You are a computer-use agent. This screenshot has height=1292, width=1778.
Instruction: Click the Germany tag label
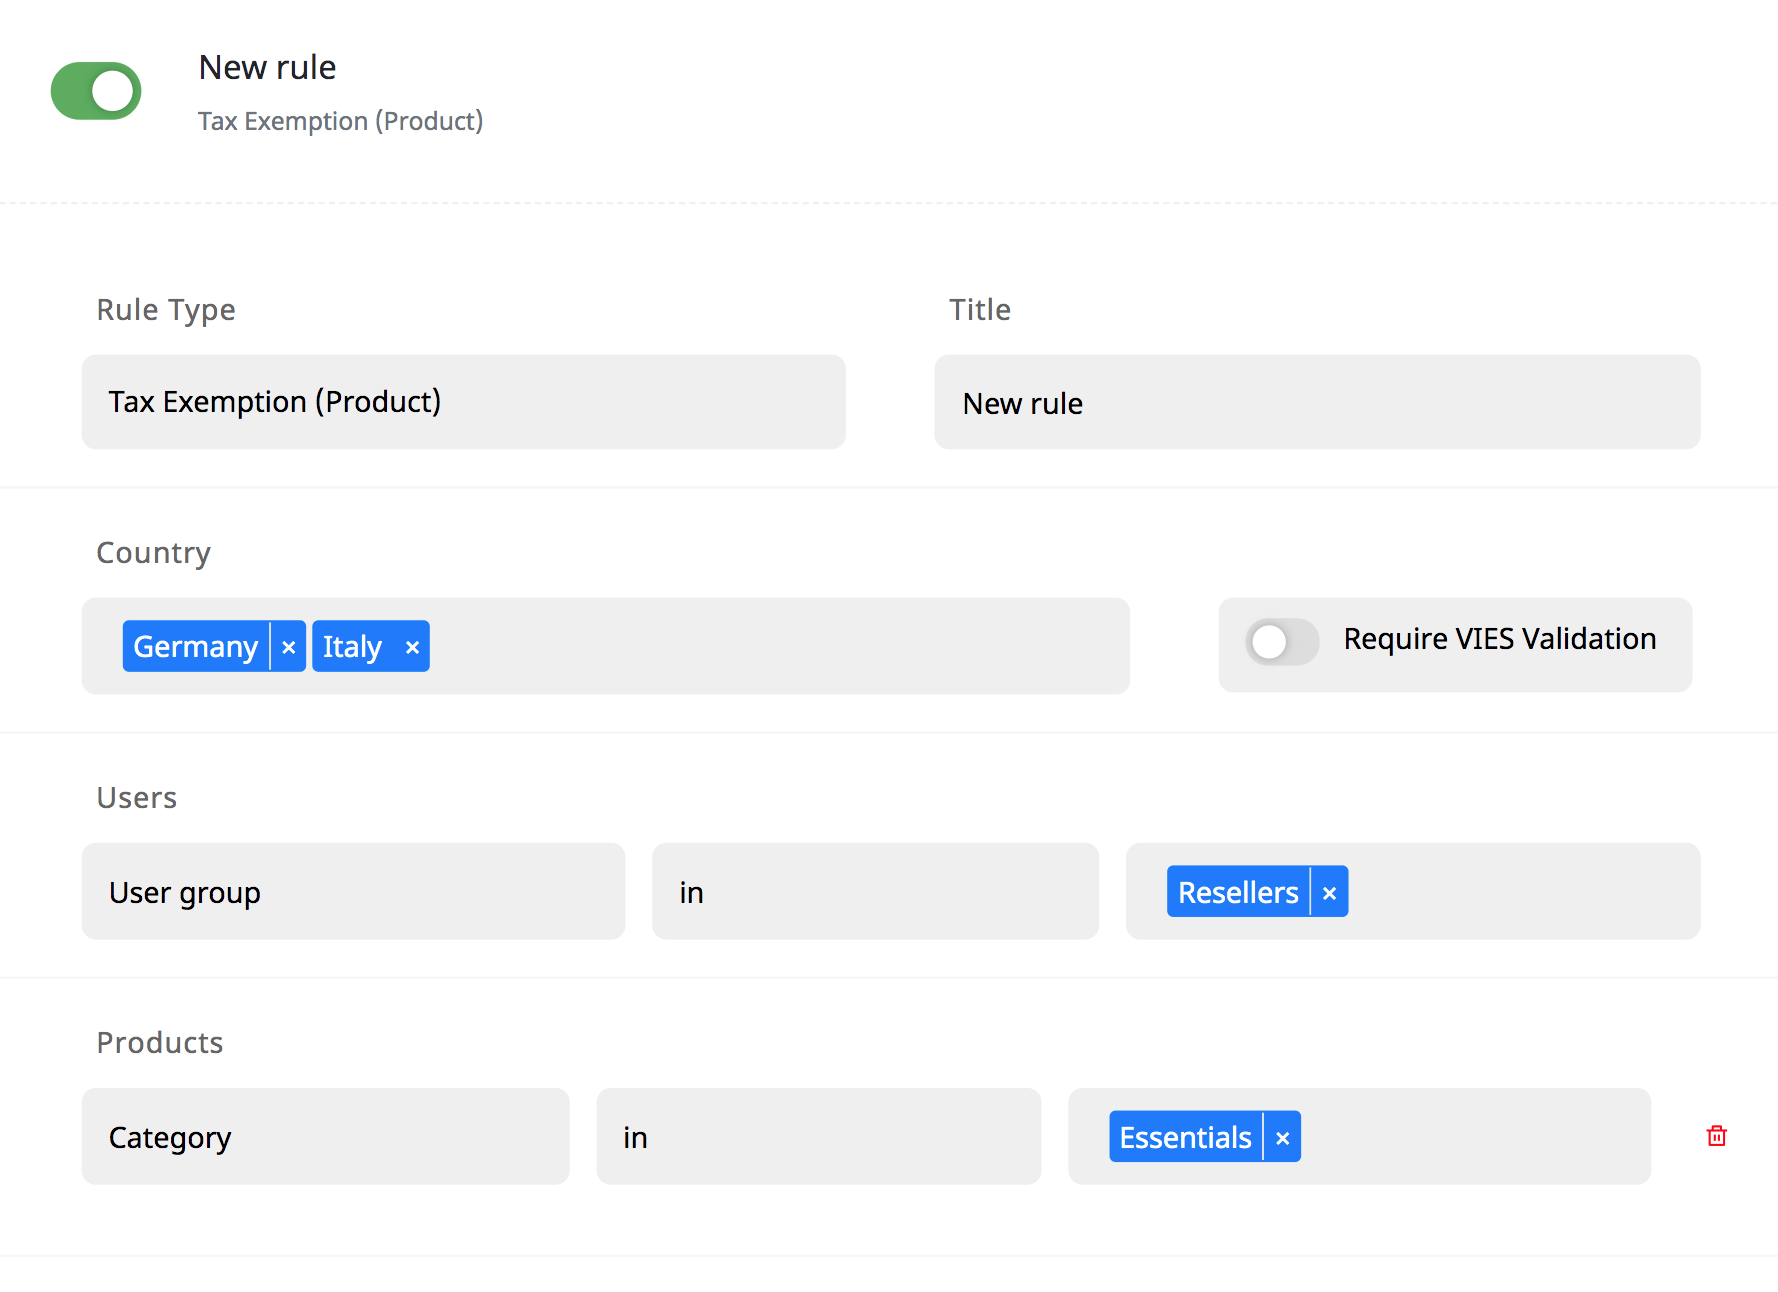click(196, 647)
